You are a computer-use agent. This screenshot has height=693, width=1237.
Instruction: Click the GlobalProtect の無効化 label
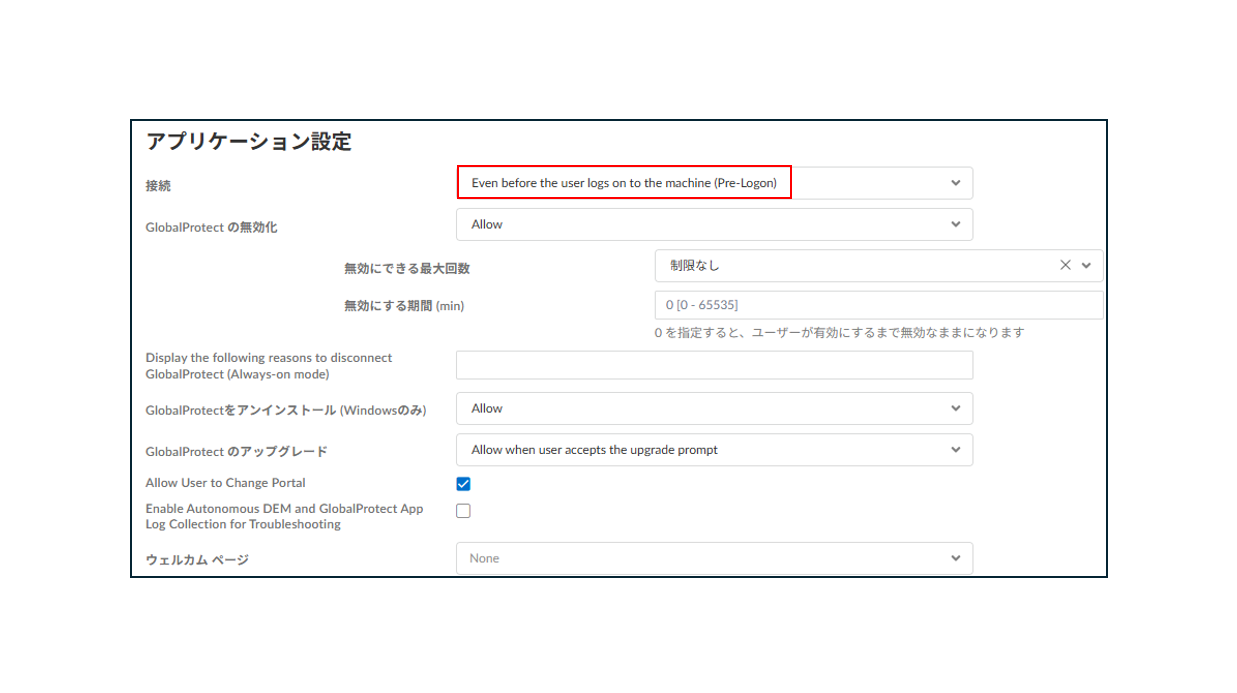coord(211,227)
